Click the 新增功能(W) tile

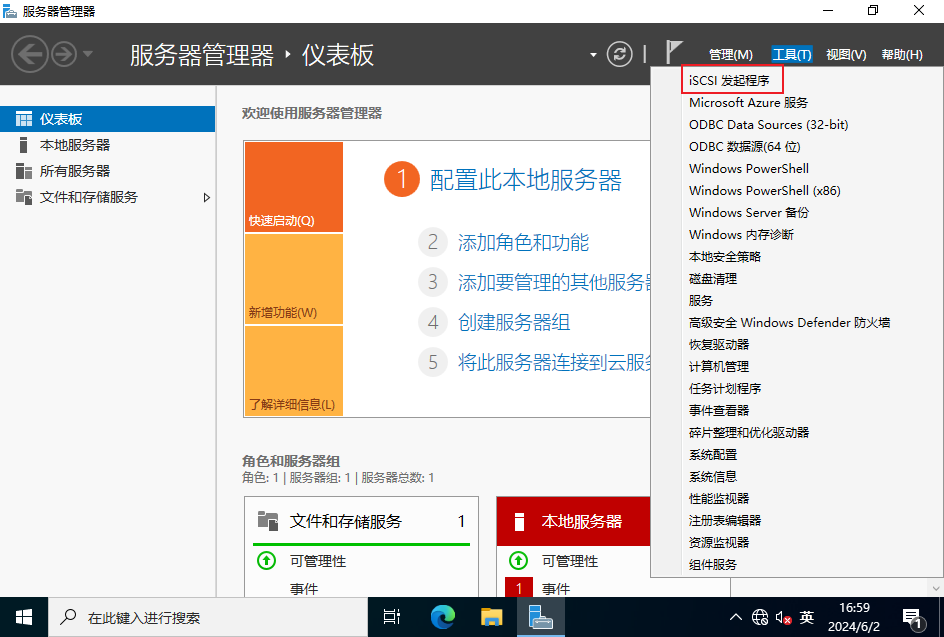click(293, 279)
